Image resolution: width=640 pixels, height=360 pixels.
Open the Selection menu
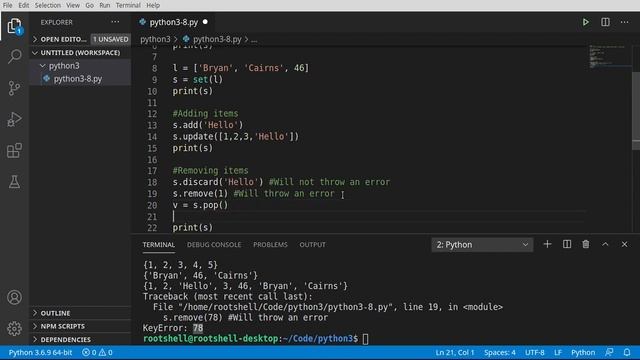click(48, 5)
